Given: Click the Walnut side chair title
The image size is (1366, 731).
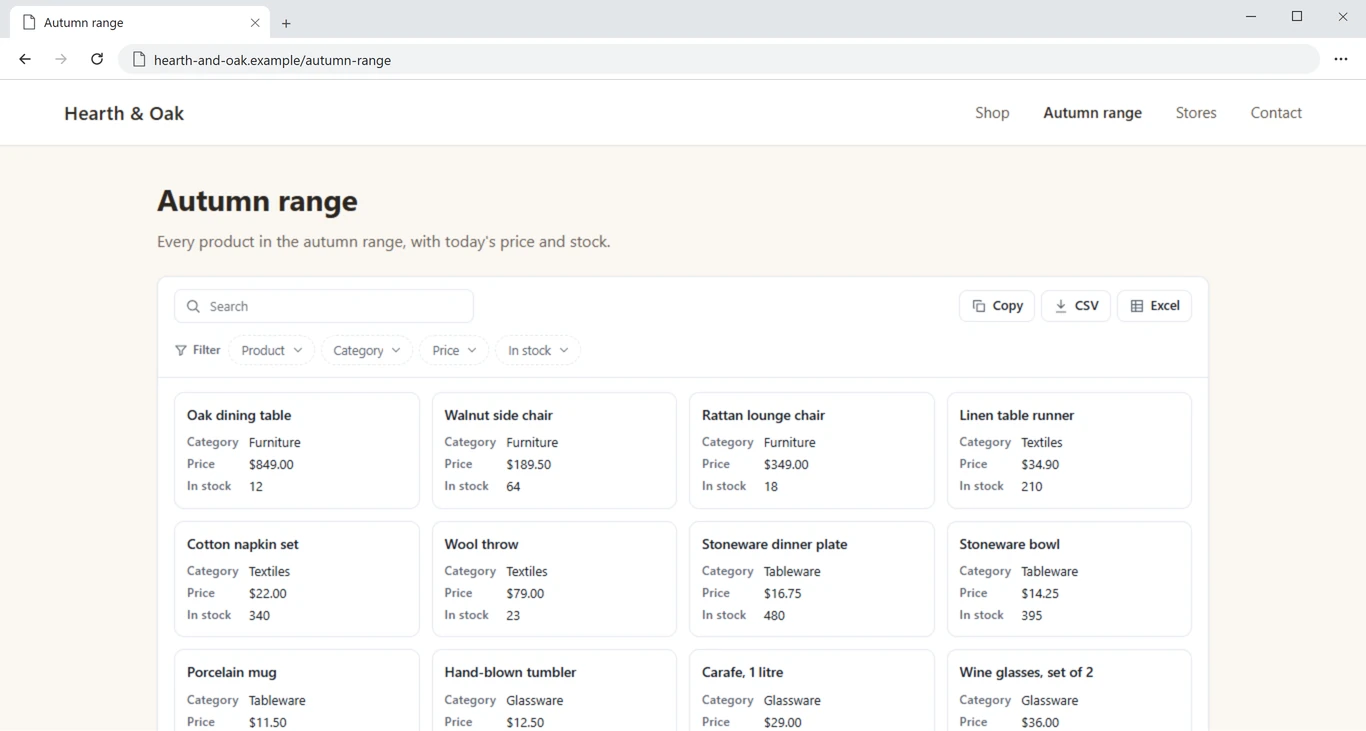Looking at the screenshot, I should [x=498, y=415].
